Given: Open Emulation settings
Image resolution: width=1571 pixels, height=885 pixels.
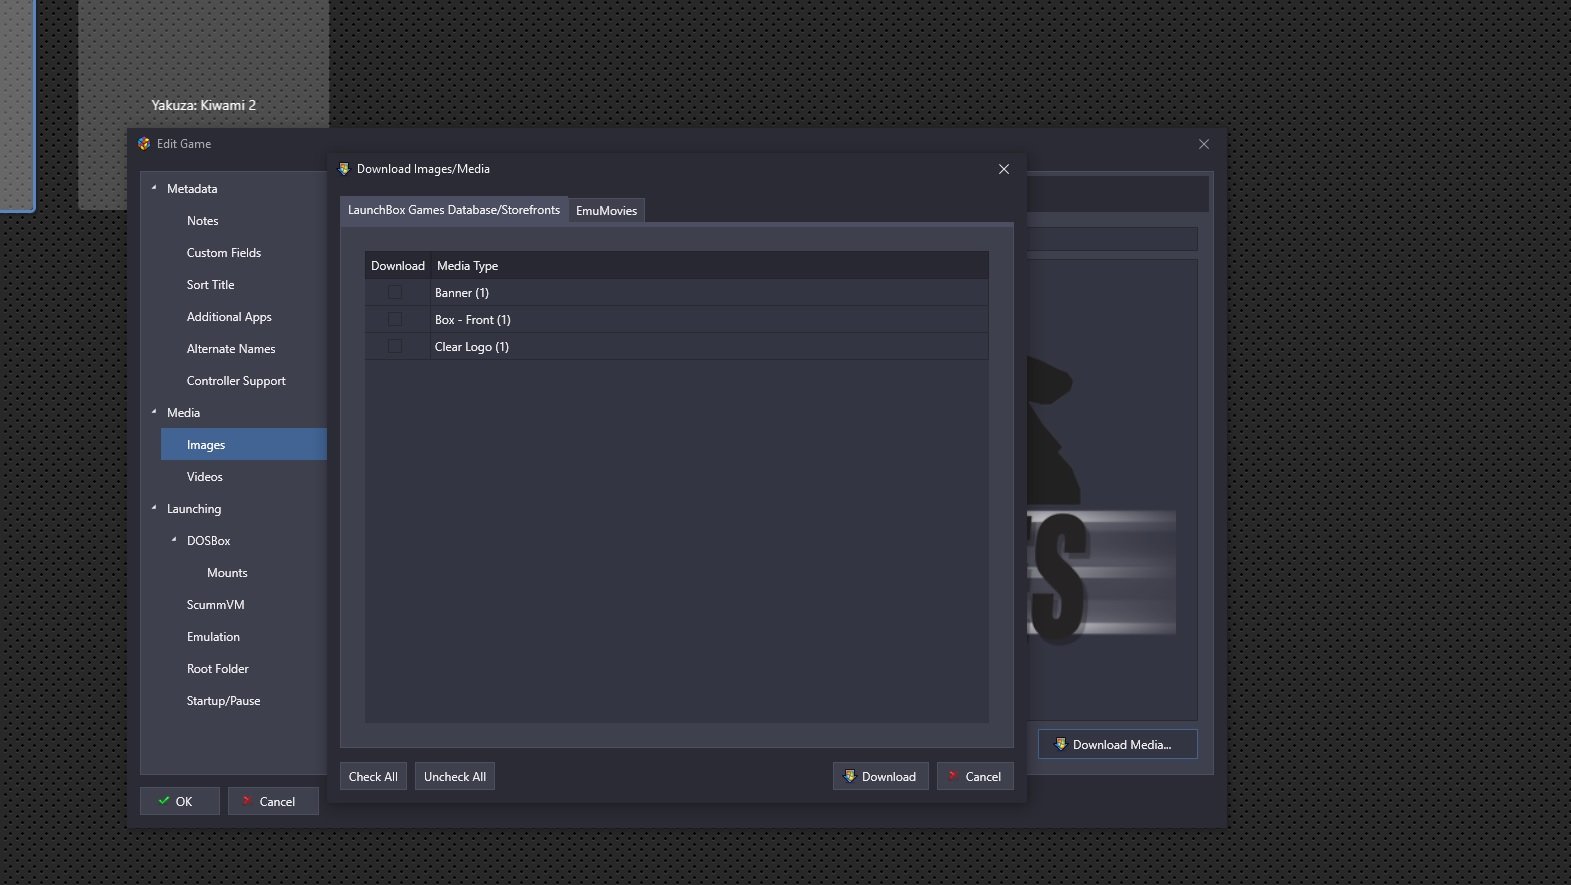Looking at the screenshot, I should [213, 637].
